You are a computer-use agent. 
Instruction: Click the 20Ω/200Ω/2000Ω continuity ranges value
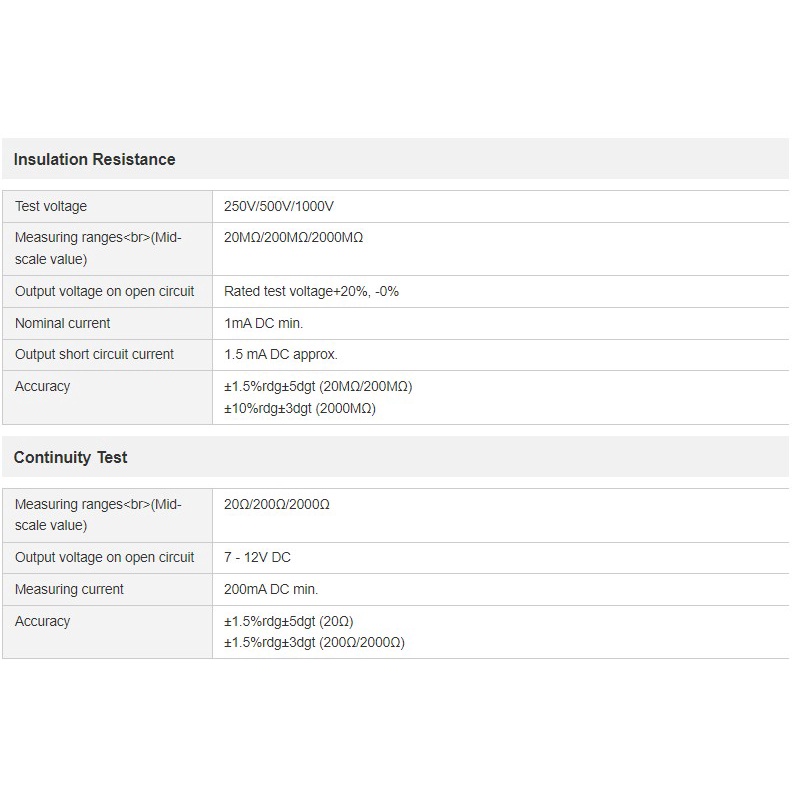[277, 504]
